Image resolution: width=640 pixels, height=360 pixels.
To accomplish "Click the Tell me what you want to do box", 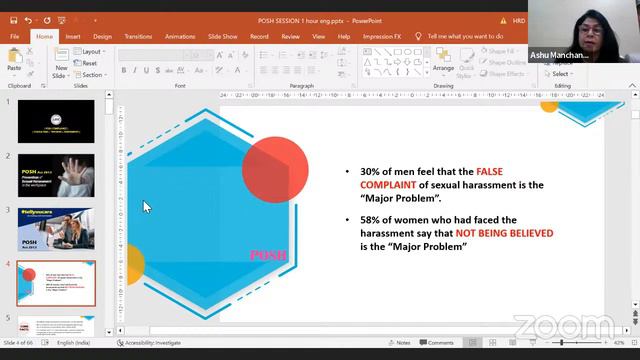I will tap(465, 36).
